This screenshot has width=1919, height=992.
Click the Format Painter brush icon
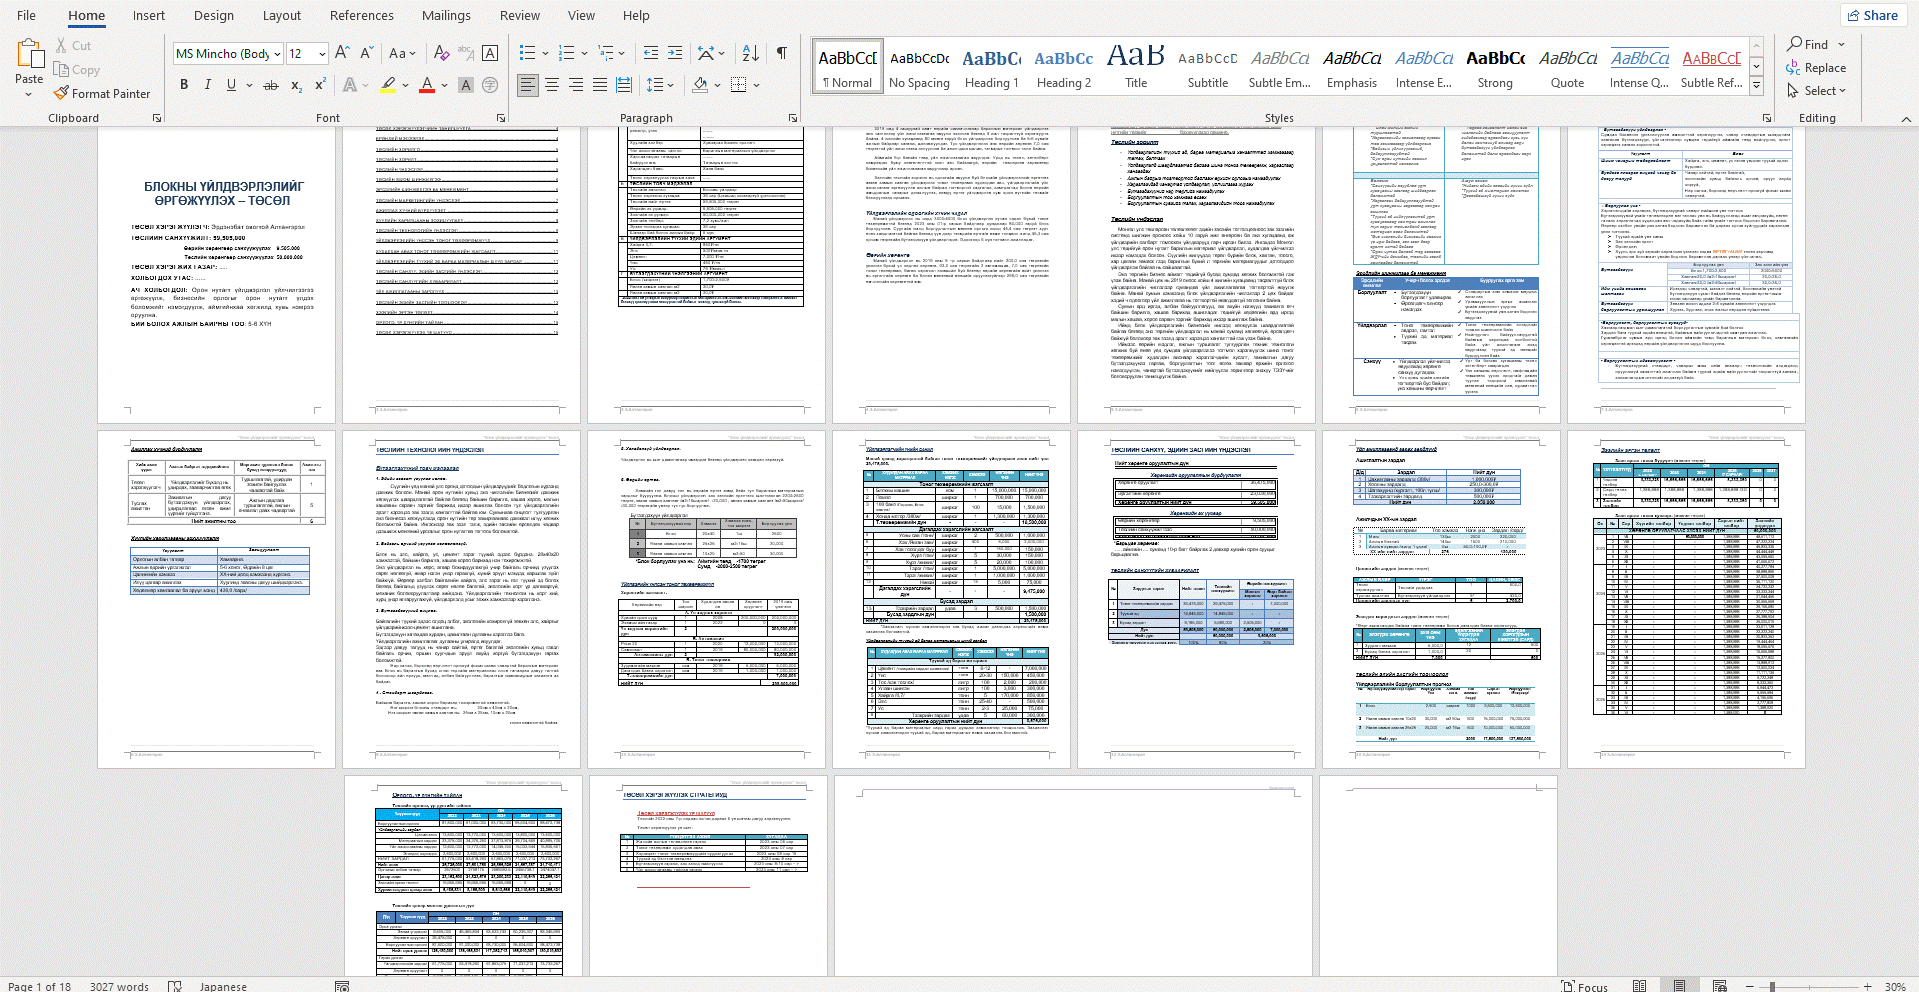click(62, 93)
